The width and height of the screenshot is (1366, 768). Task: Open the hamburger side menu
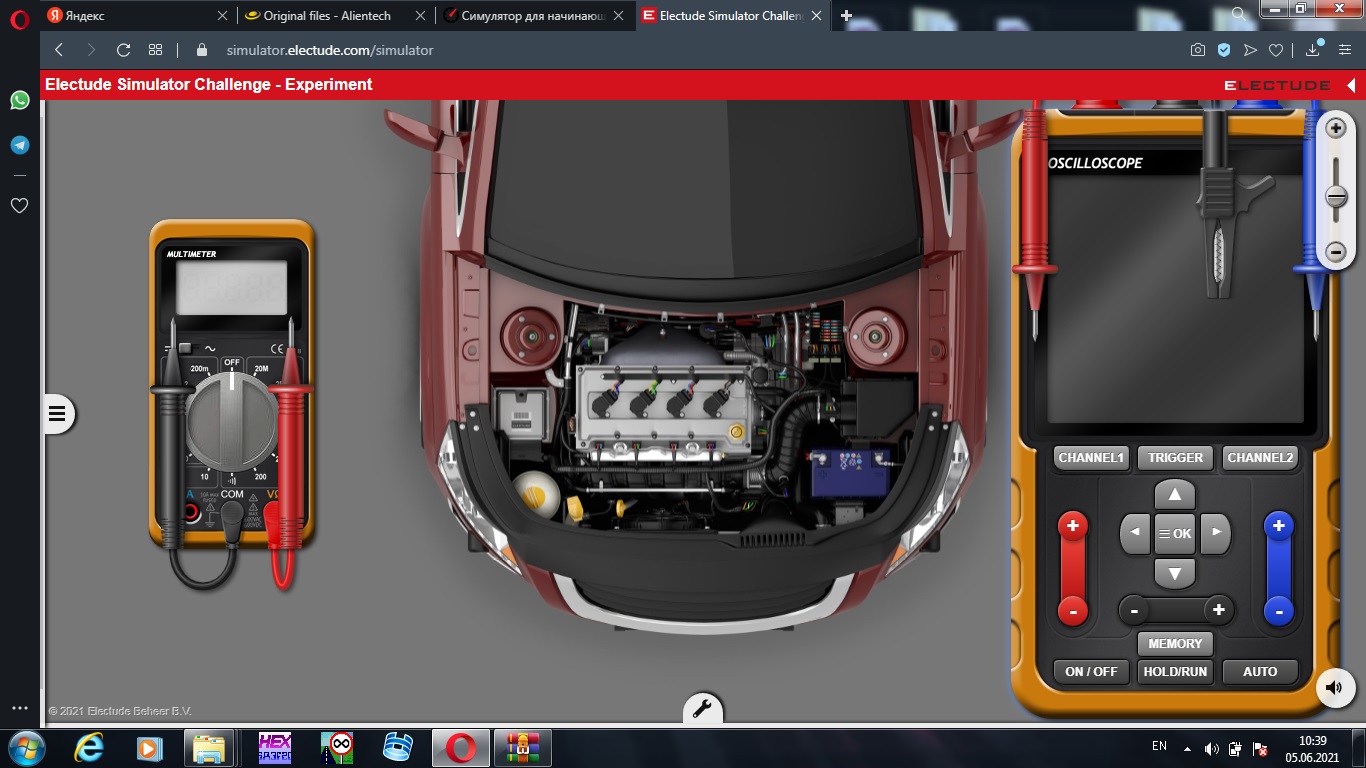58,413
